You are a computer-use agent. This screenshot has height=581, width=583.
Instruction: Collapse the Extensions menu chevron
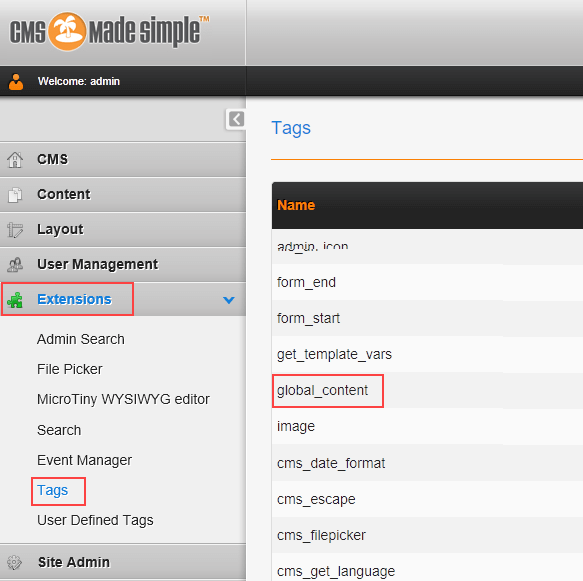click(x=229, y=300)
